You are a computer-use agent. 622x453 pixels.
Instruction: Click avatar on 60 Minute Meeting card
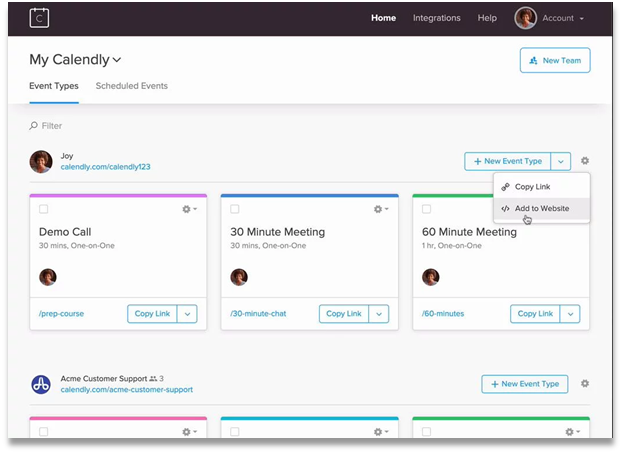coord(430,277)
